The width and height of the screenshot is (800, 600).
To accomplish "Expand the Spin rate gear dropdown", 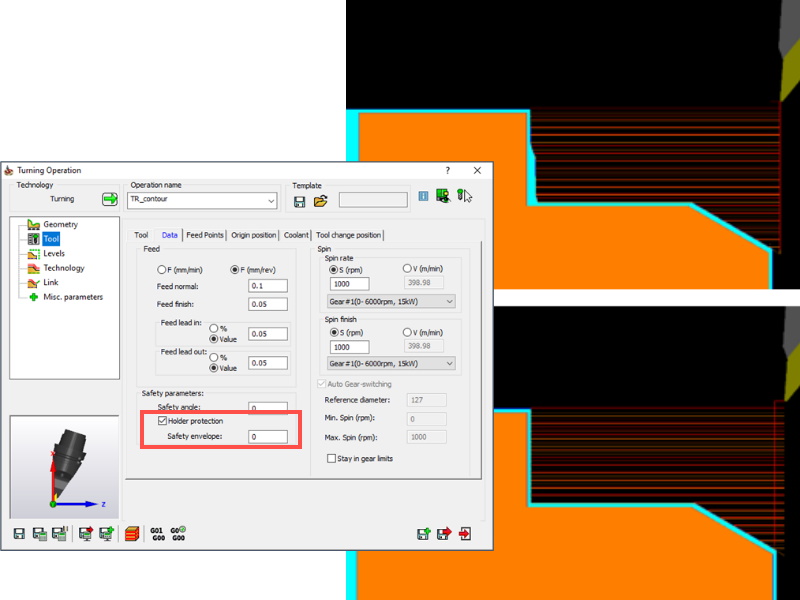I will 448,301.
